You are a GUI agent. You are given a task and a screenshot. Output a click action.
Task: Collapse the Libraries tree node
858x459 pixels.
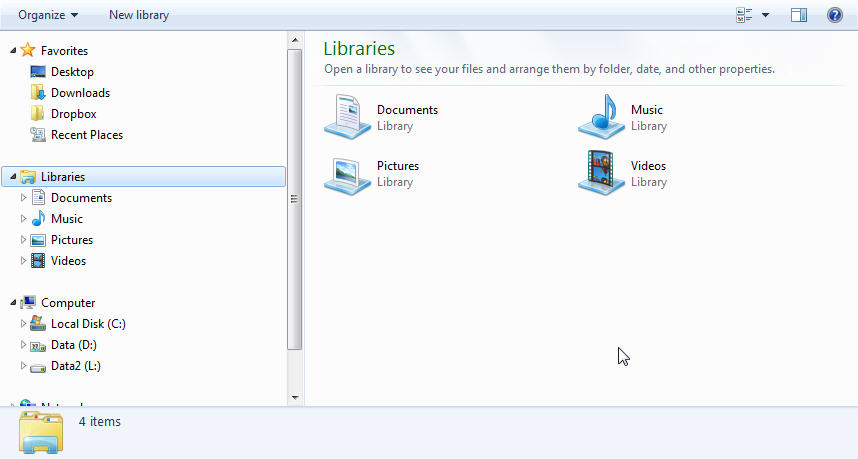point(13,177)
